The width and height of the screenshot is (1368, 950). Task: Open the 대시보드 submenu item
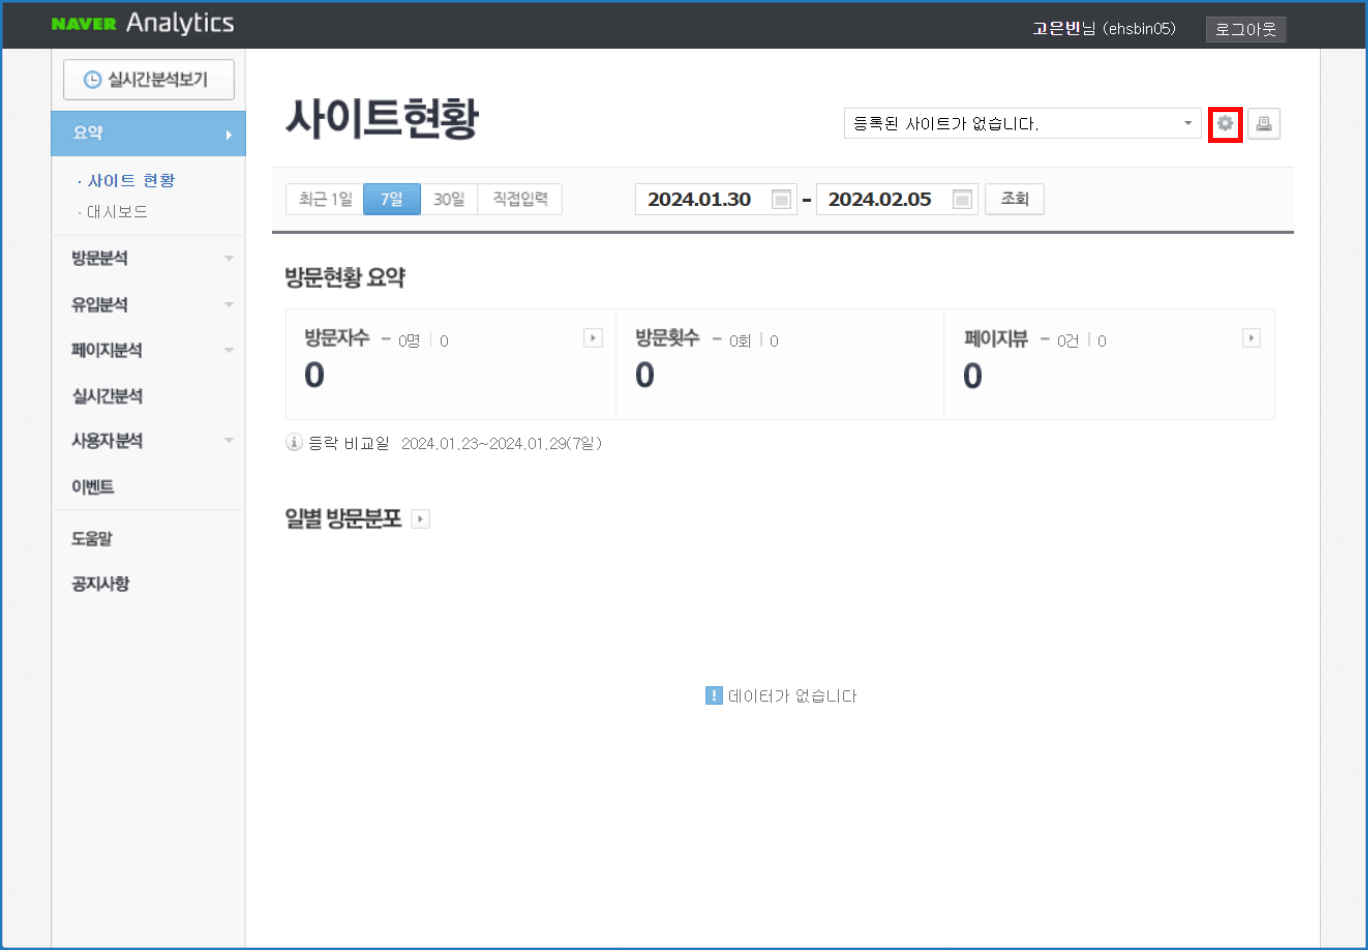(x=117, y=212)
